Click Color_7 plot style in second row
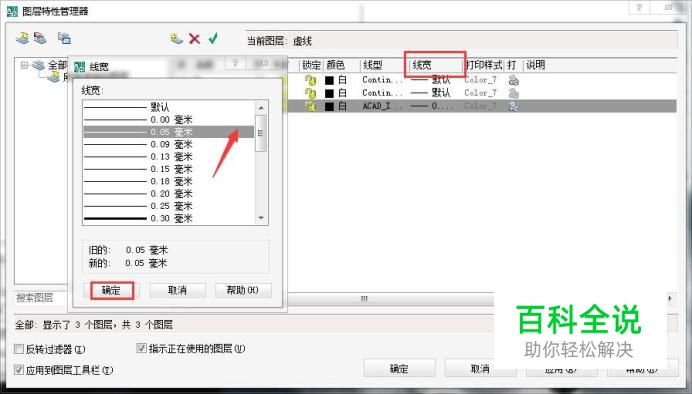The width and height of the screenshot is (692, 394). 481,93
